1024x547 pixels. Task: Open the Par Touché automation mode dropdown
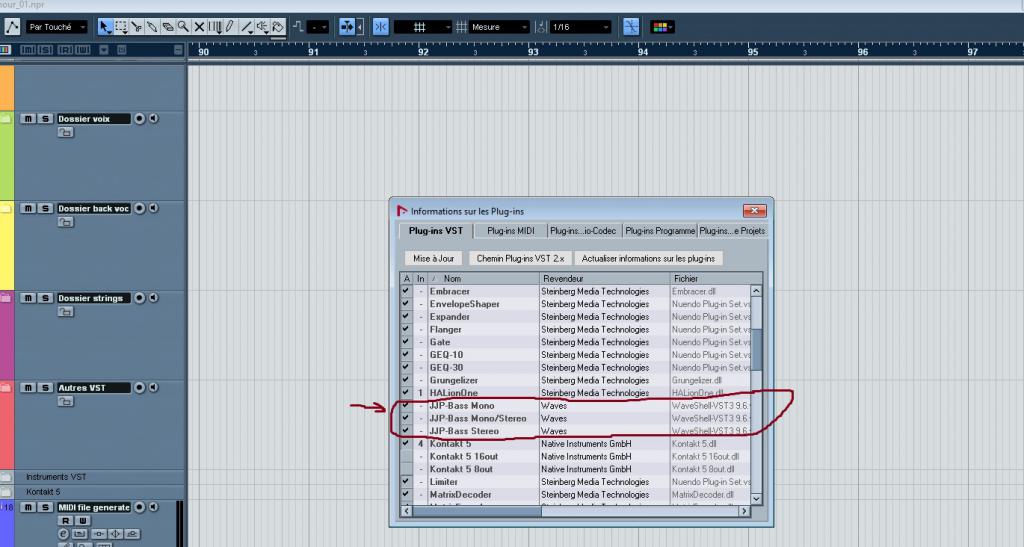(57, 27)
